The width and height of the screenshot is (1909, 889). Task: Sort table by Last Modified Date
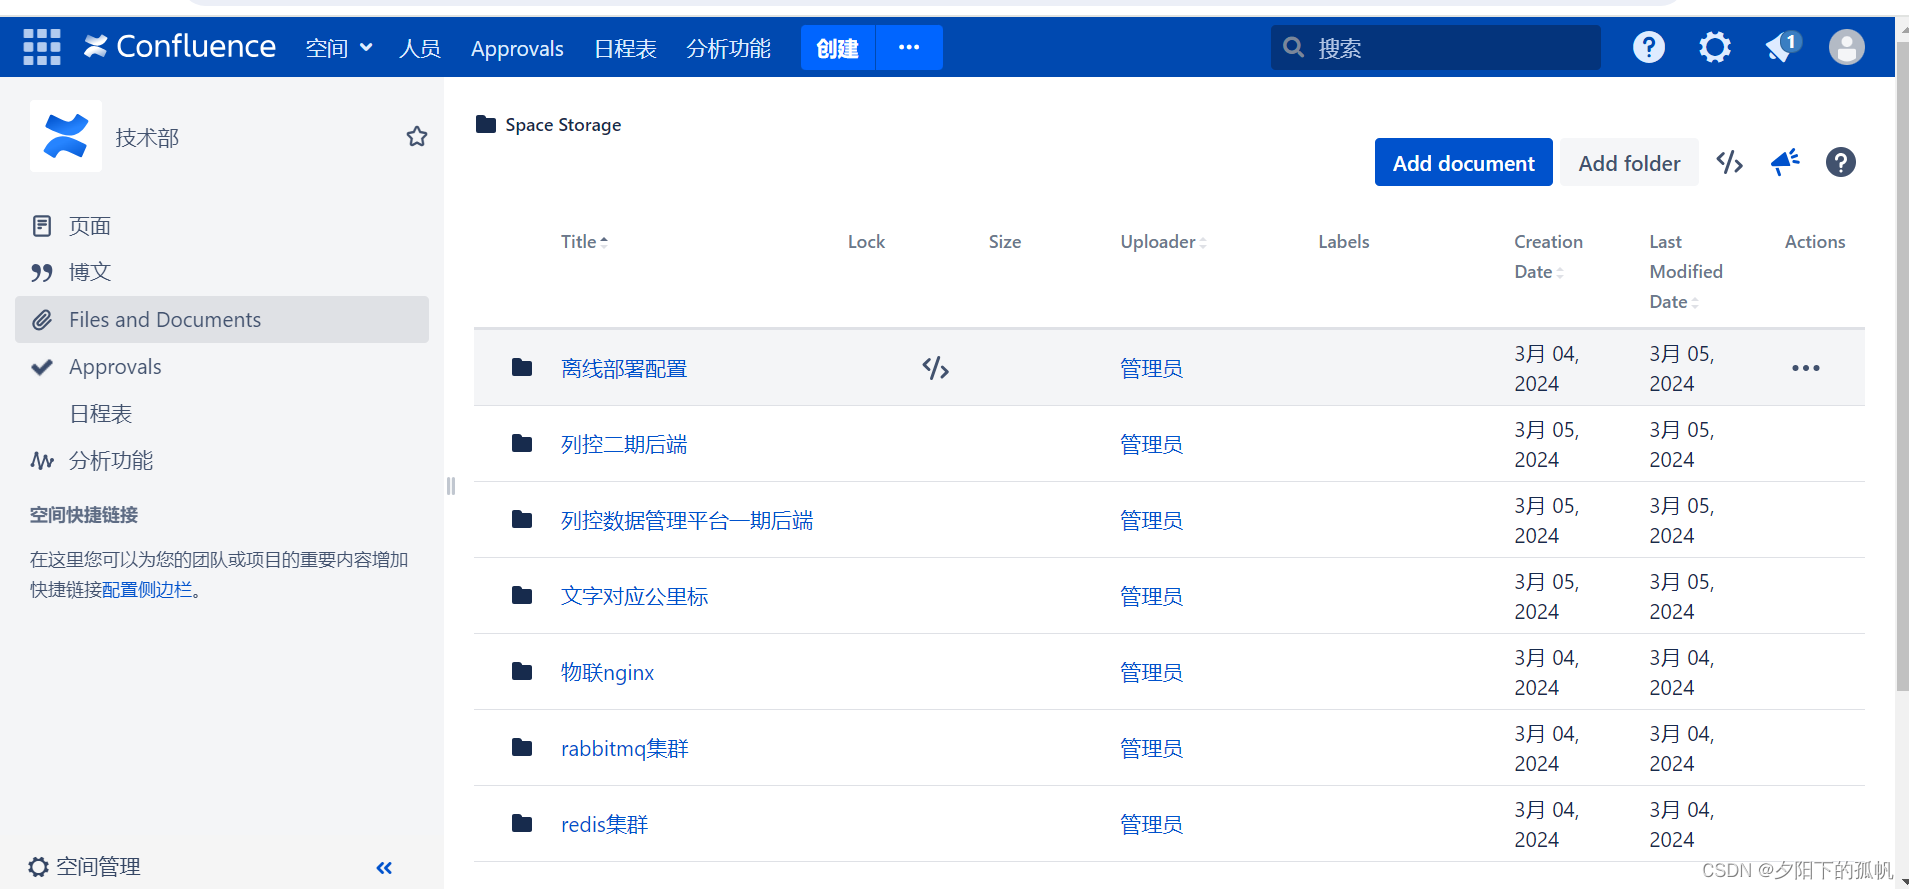[1686, 271]
